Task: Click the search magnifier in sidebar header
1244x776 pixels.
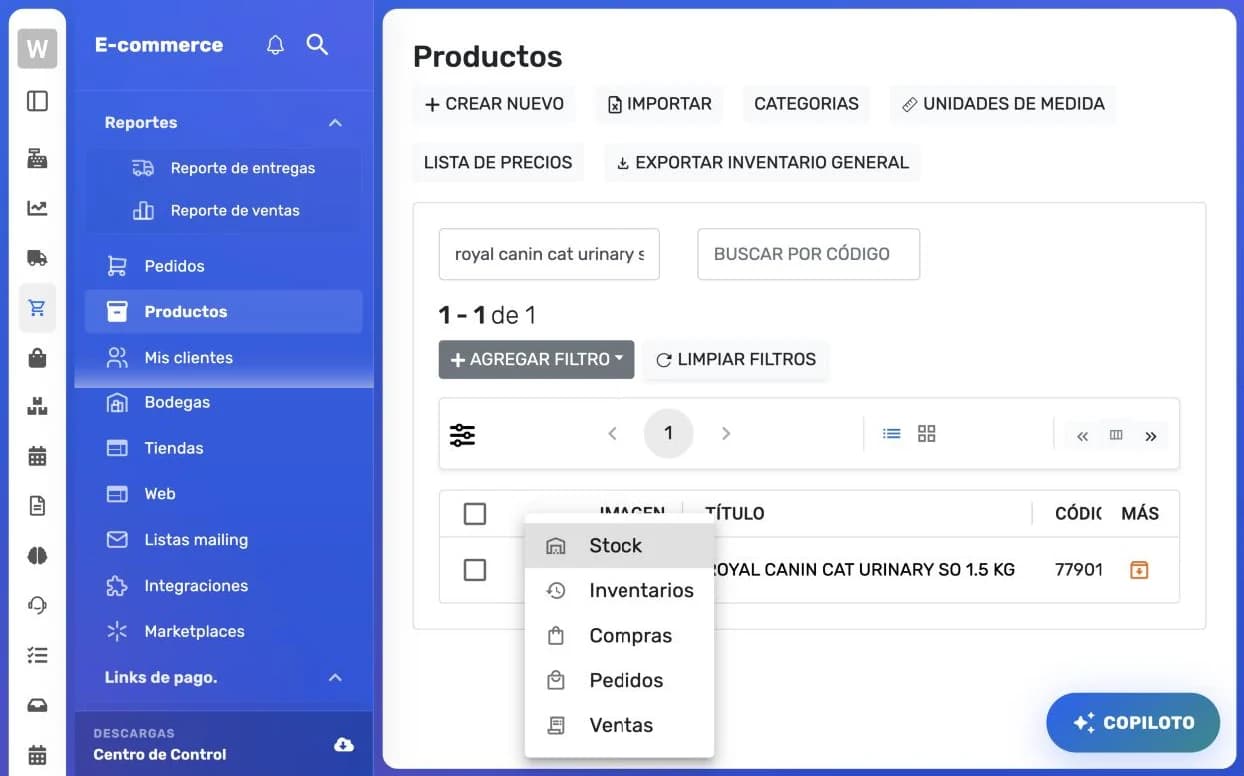Action: click(x=317, y=44)
